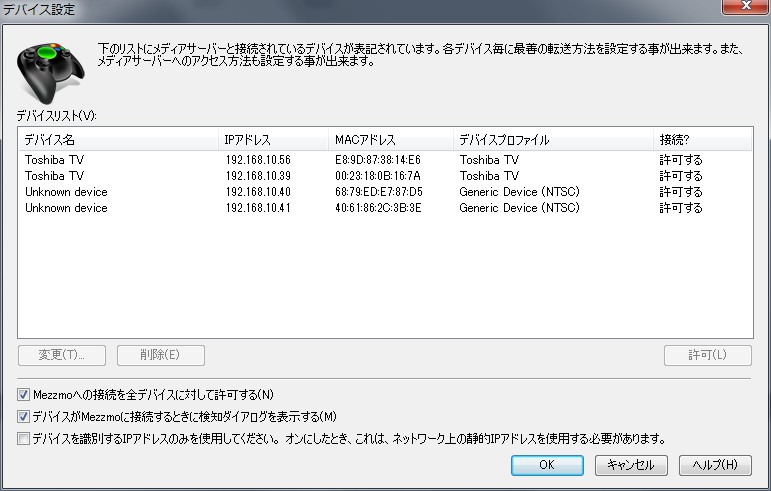Click Toshiba TV profile cell for 192.168.10.56
This screenshot has width=771, height=491.
tap(489, 160)
